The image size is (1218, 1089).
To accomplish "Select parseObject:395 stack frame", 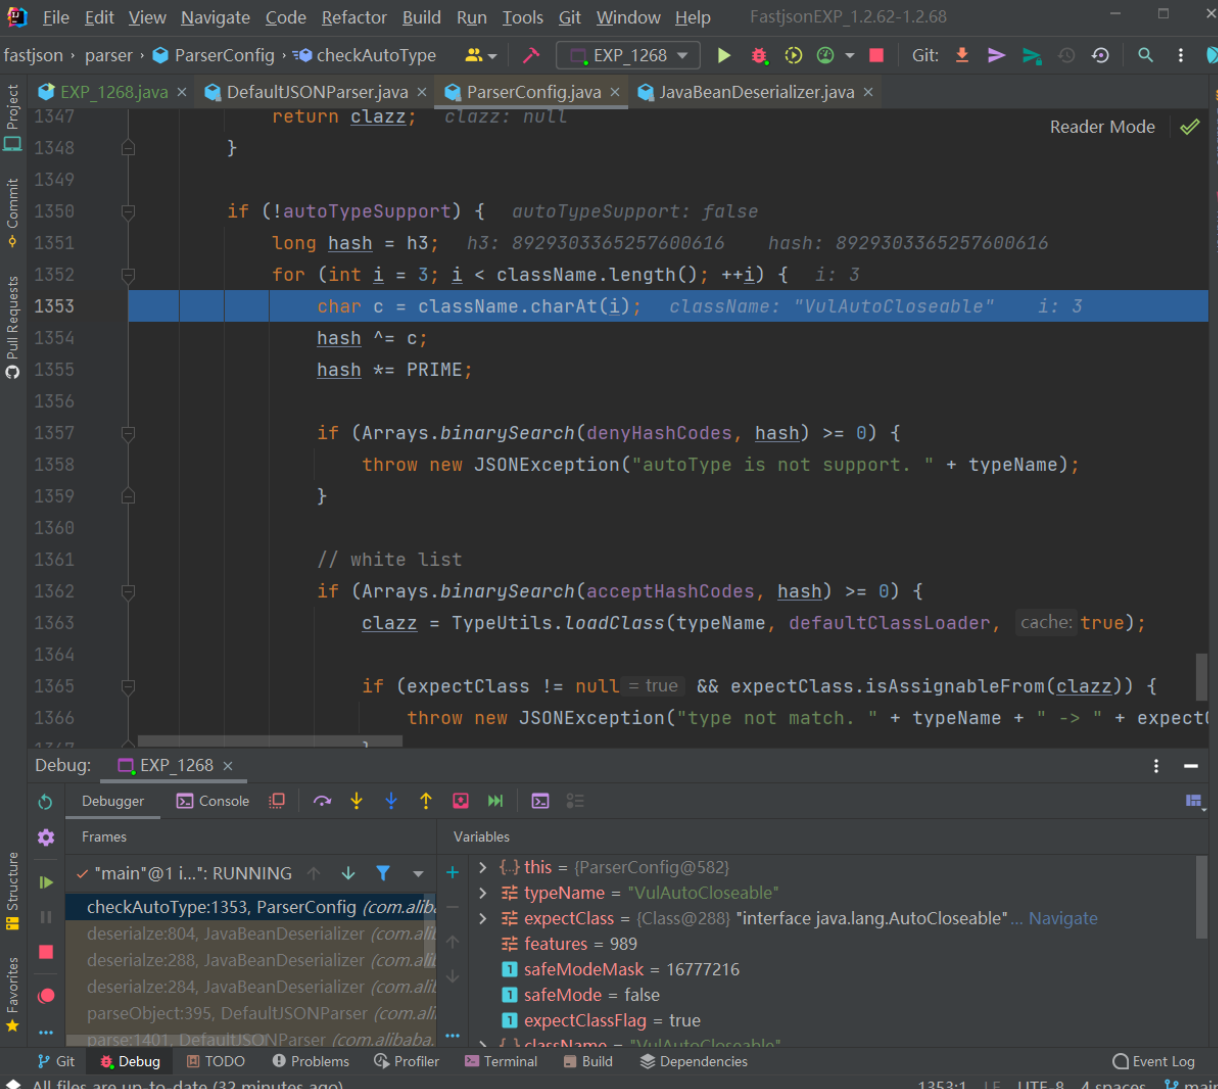I will [x=250, y=1013].
